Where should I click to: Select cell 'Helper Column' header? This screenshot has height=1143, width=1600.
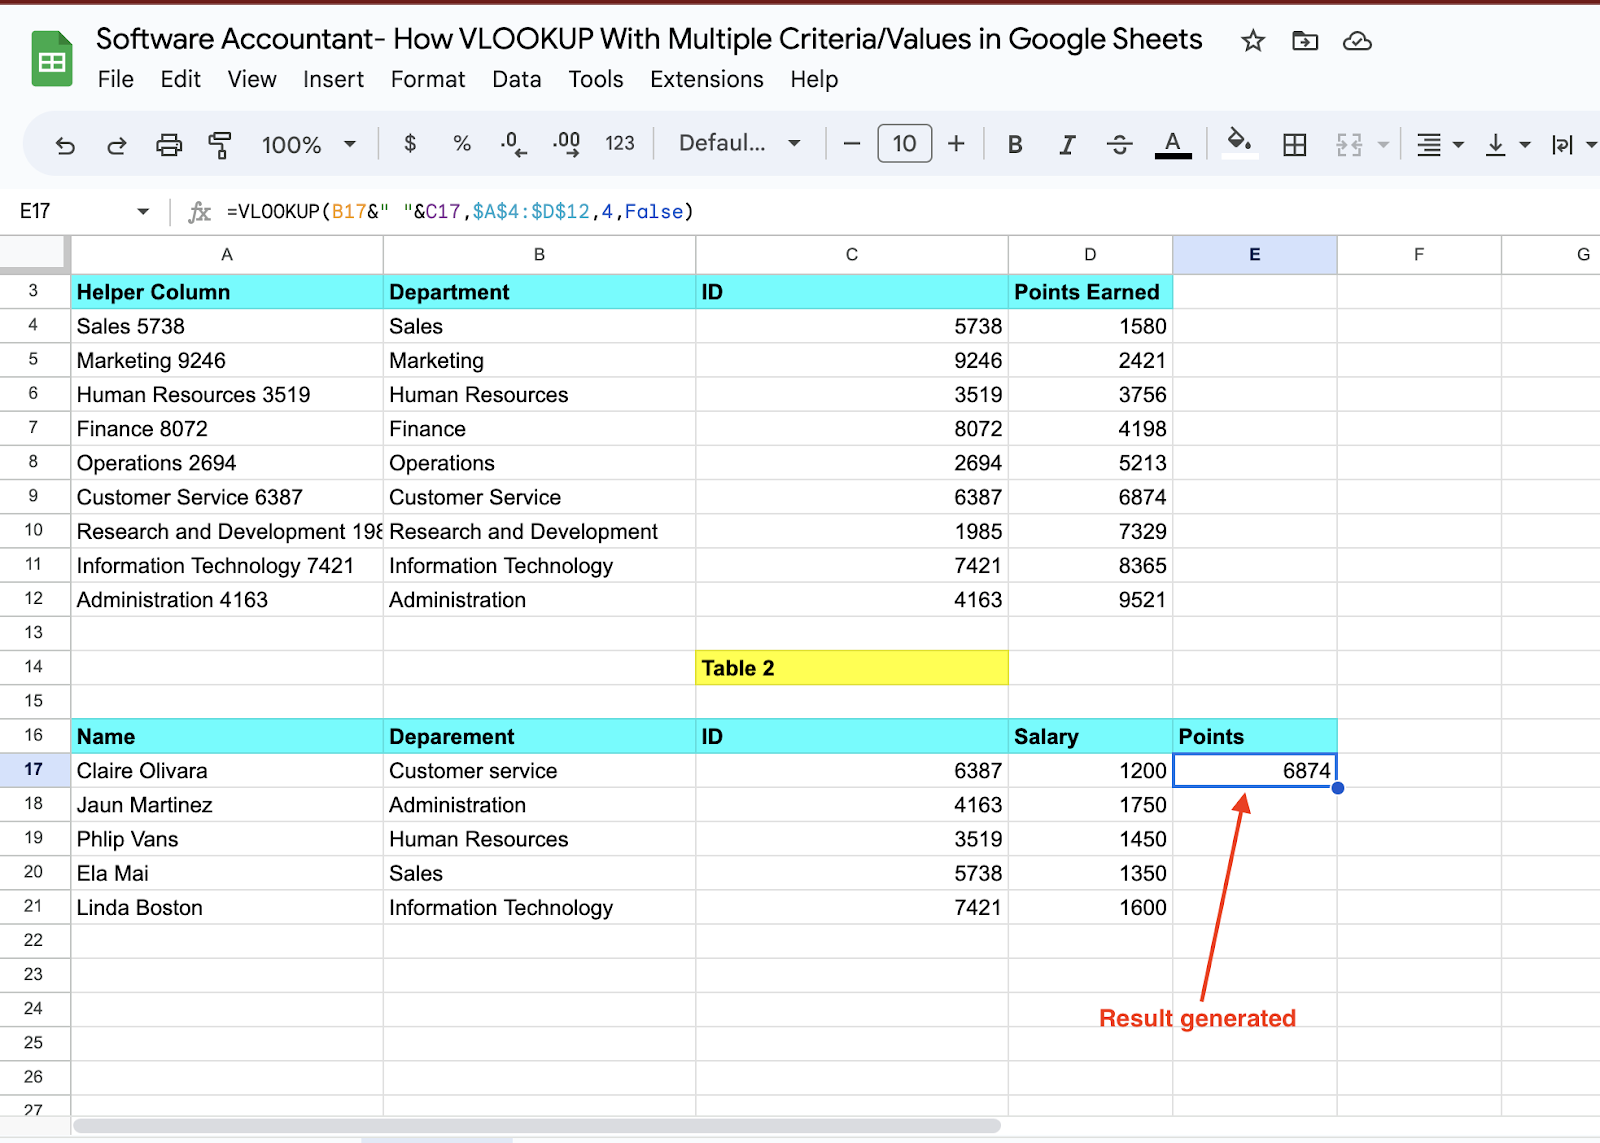(x=227, y=292)
